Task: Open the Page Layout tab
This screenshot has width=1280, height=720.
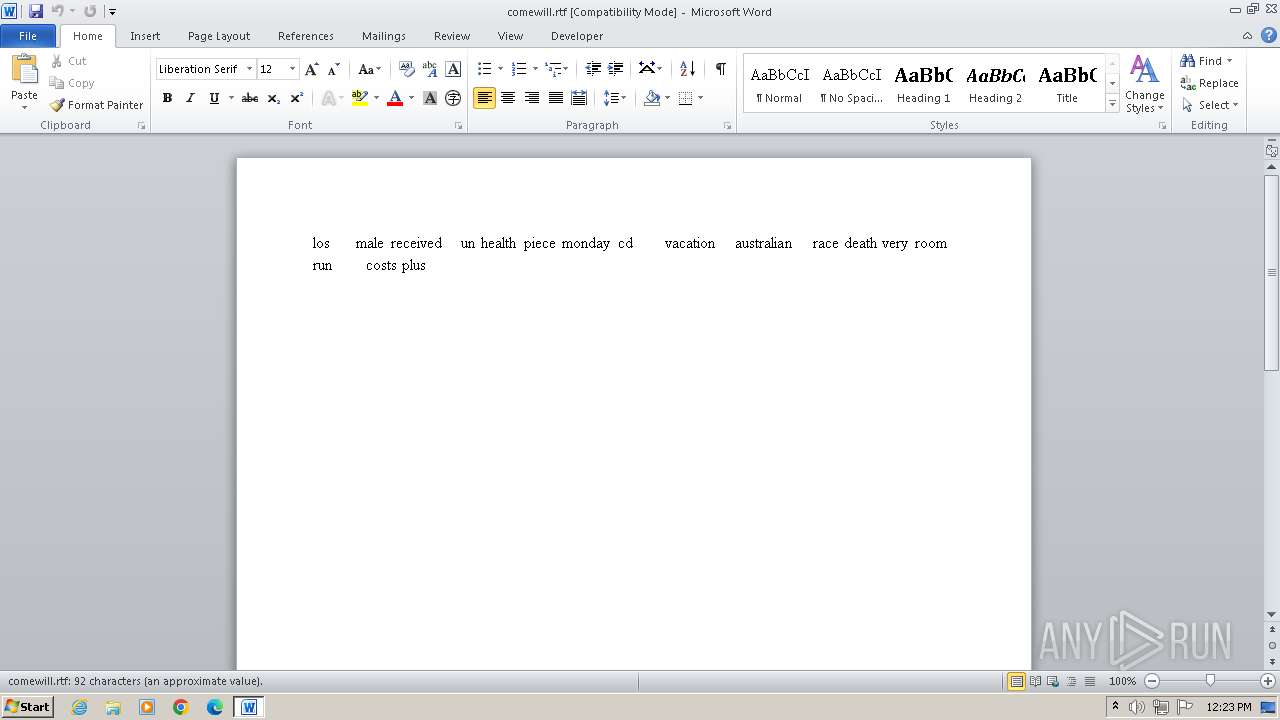Action: [219, 36]
